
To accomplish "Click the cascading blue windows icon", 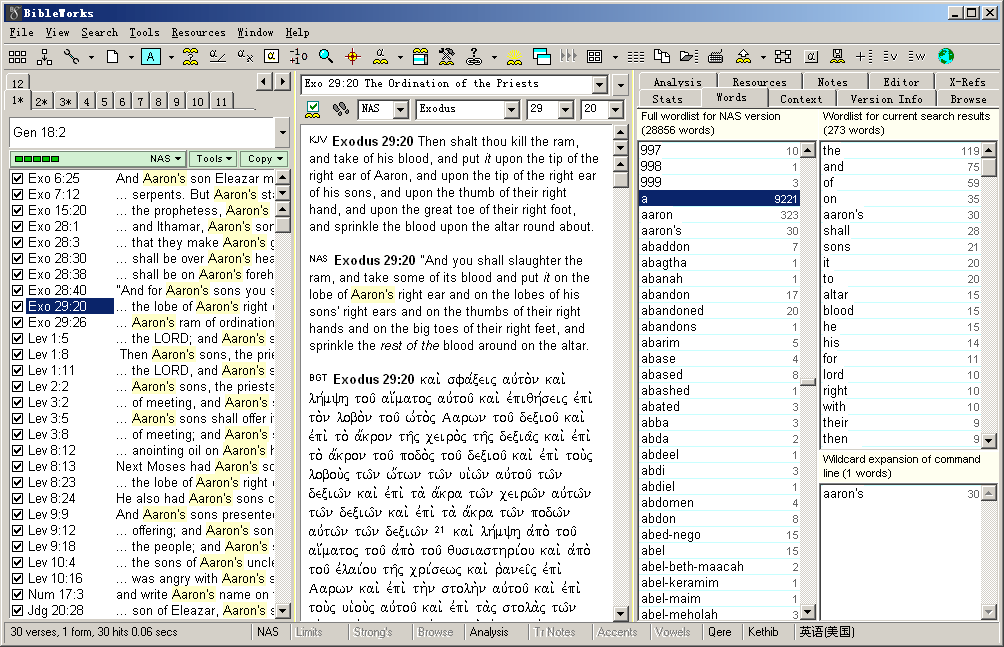I will [542, 57].
